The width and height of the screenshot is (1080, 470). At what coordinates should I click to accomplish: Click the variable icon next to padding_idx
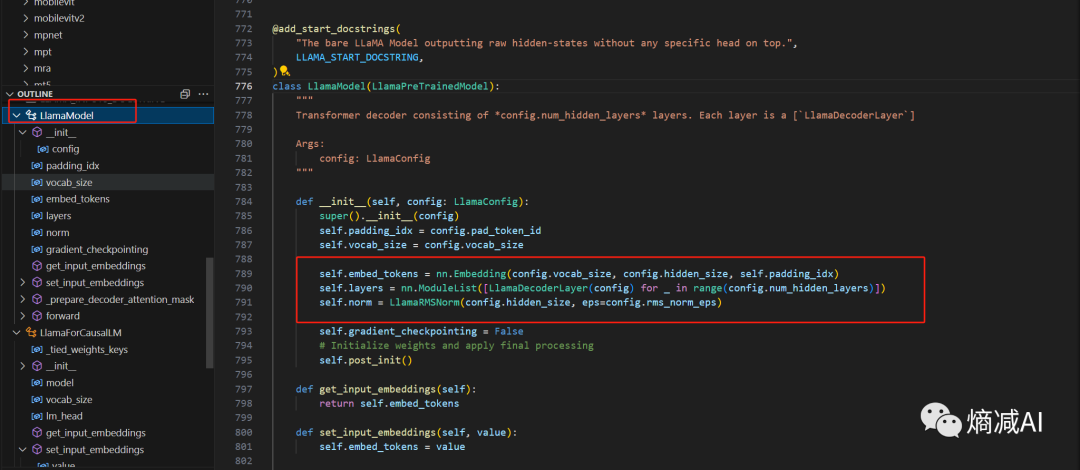[x=37, y=166]
